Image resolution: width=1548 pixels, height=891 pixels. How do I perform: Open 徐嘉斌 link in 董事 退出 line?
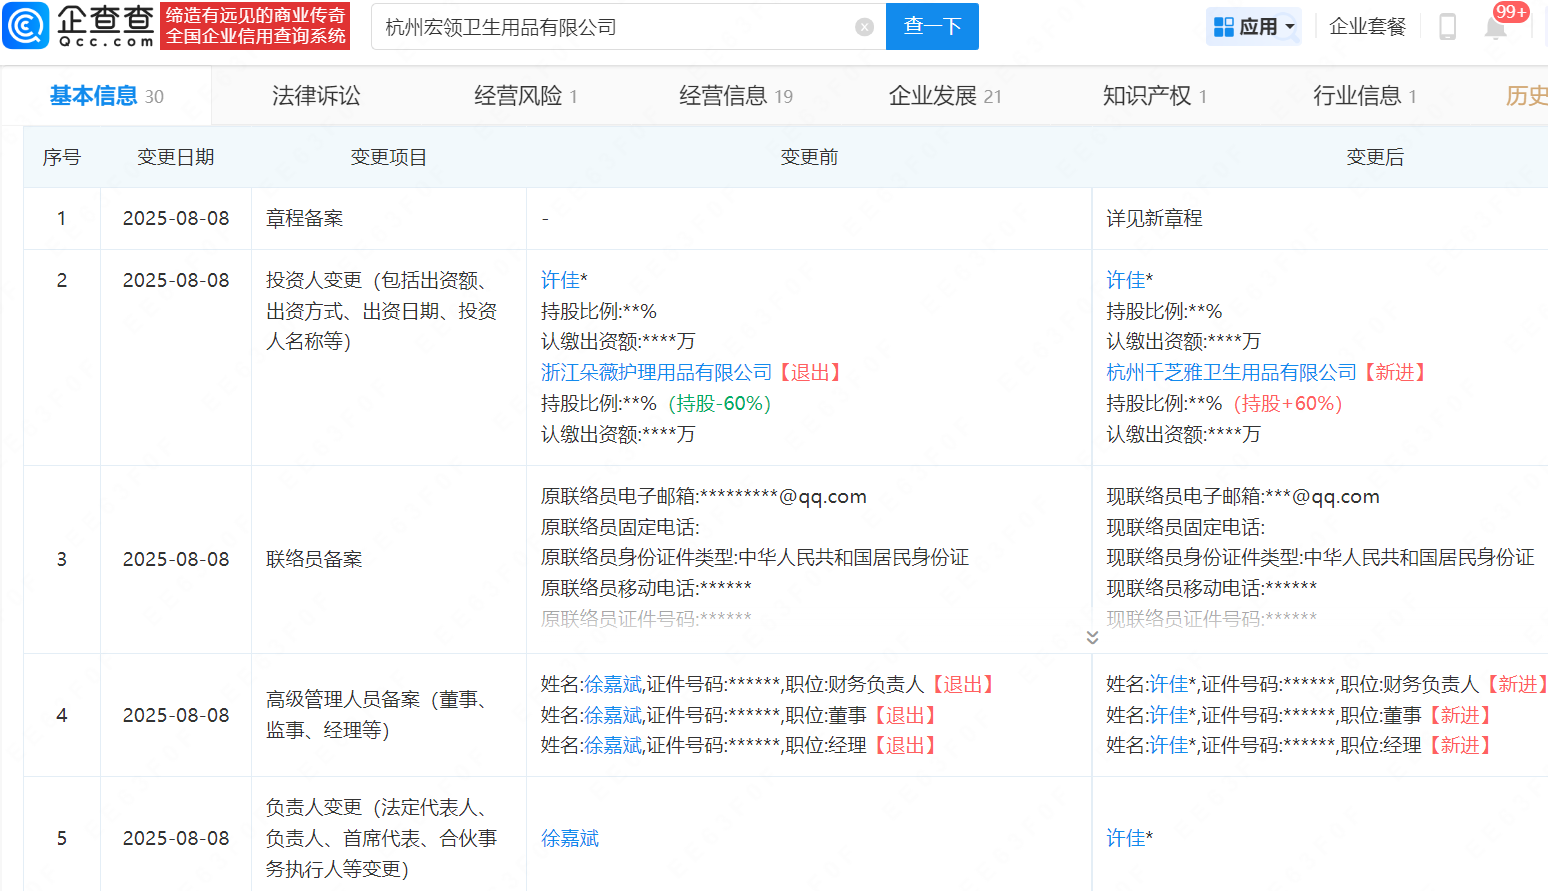coord(613,716)
